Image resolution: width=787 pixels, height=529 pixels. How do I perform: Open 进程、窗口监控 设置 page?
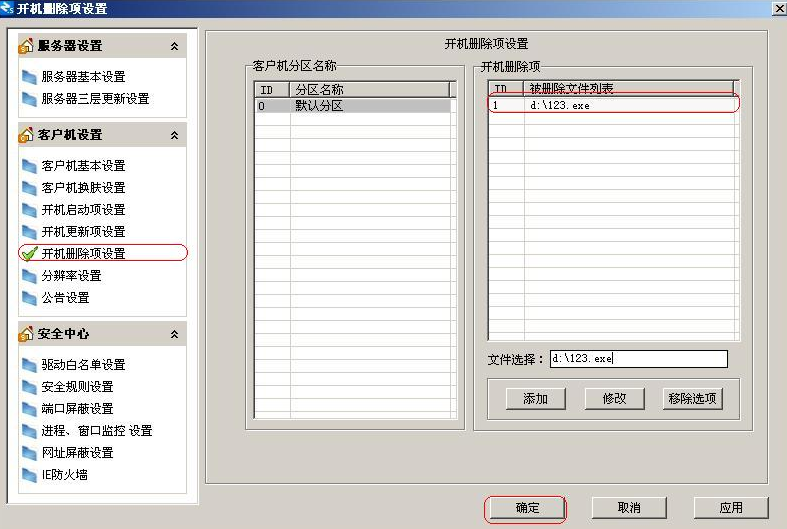[97, 431]
